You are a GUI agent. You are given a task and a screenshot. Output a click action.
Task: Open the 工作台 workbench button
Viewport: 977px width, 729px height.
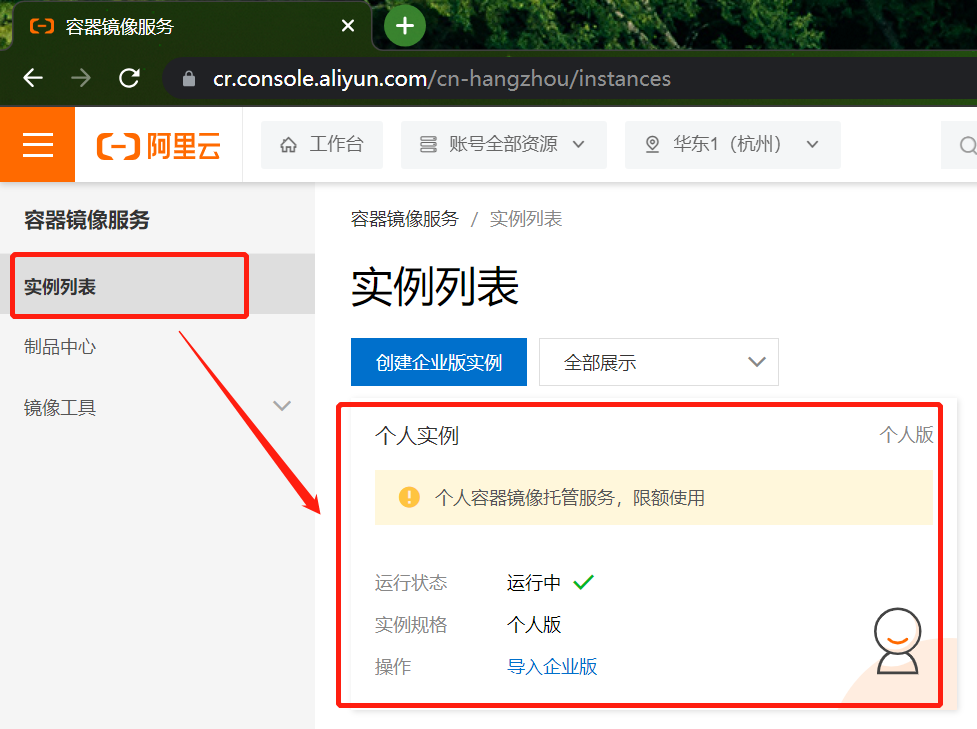pos(322,145)
